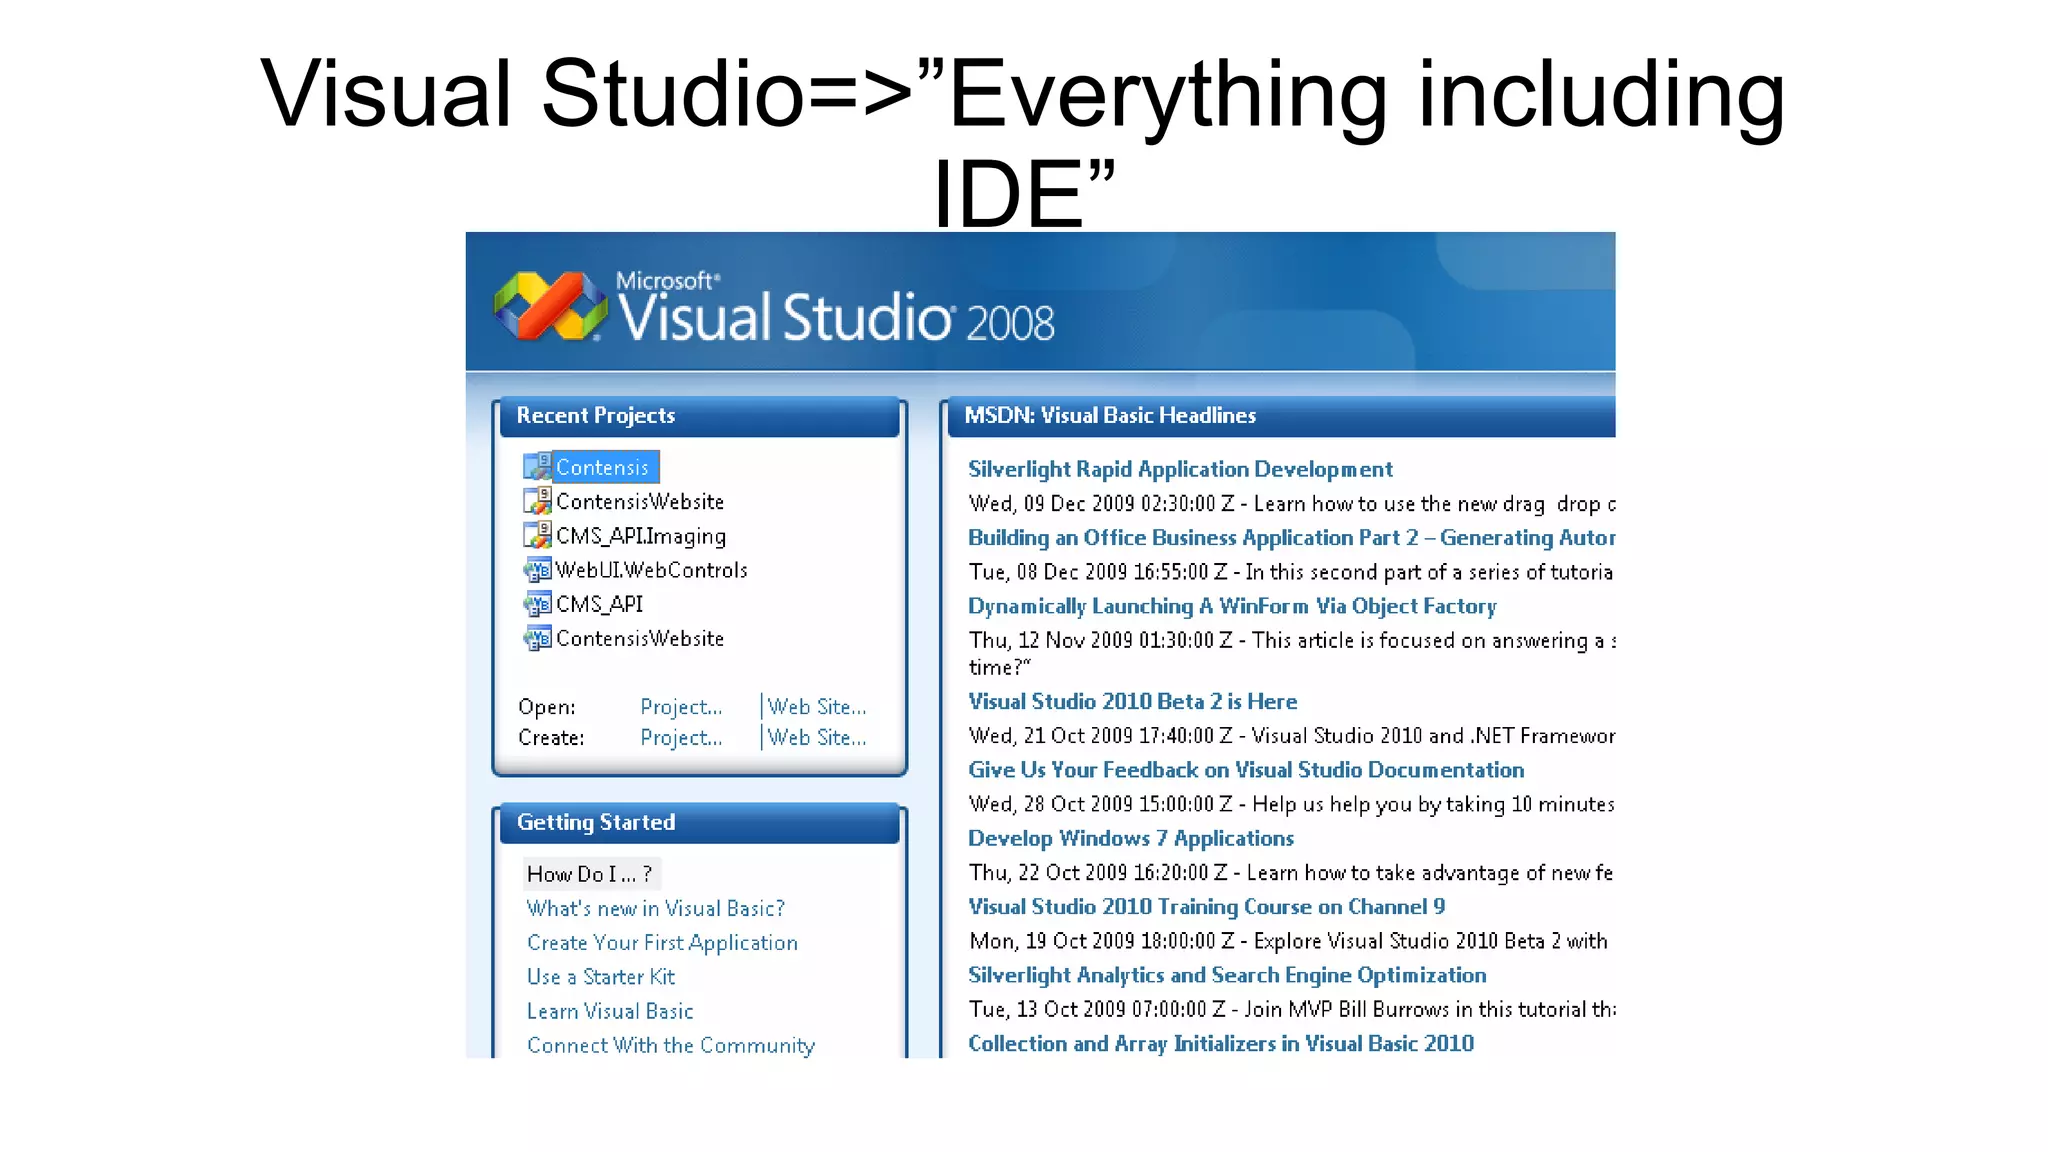Click the first ContensisWebsite solution icon
Viewport: 2048px width, 1152px height.
537,501
